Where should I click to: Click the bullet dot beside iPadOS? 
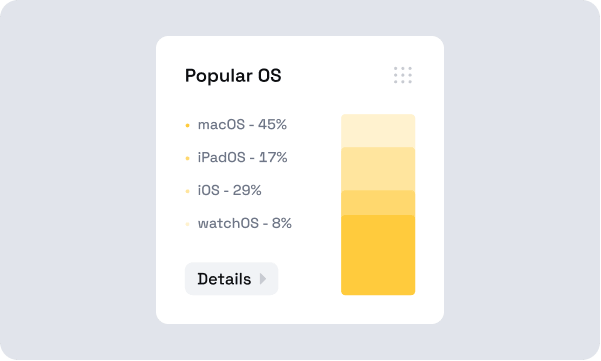tap(187, 158)
